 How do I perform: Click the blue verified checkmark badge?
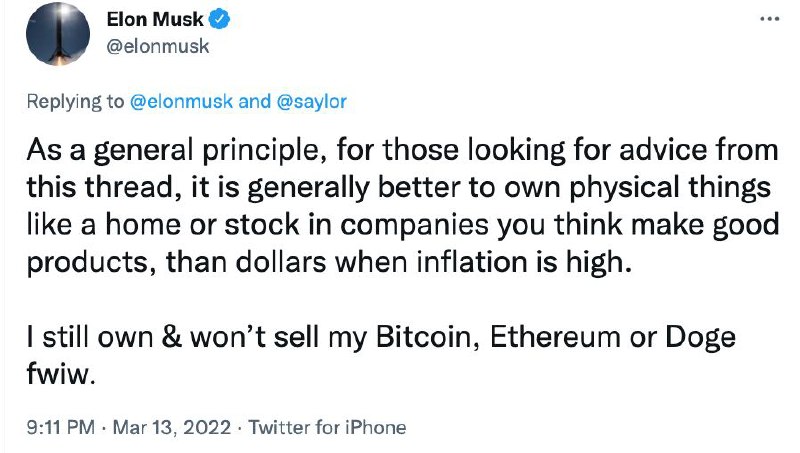[219, 19]
